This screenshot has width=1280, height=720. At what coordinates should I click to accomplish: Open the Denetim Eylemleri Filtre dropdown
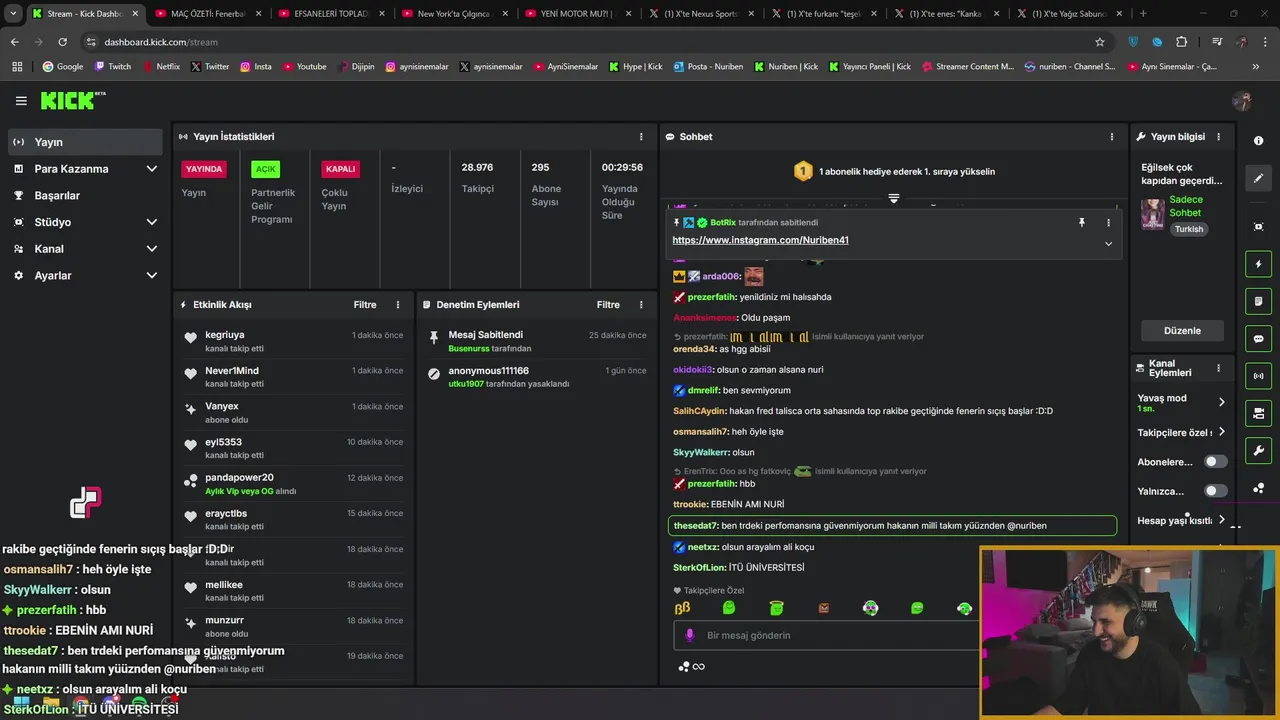click(608, 304)
